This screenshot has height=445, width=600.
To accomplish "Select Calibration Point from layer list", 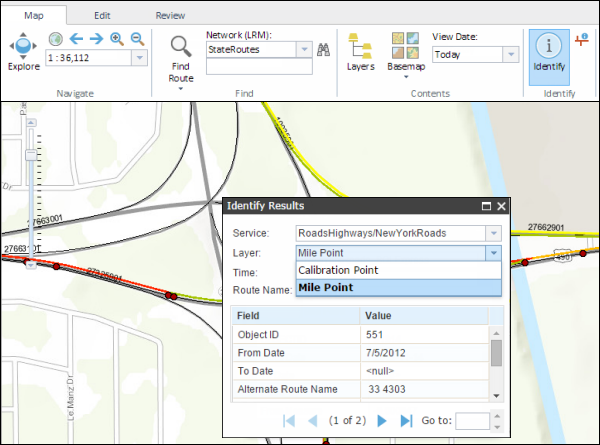I will pyautogui.click(x=338, y=270).
